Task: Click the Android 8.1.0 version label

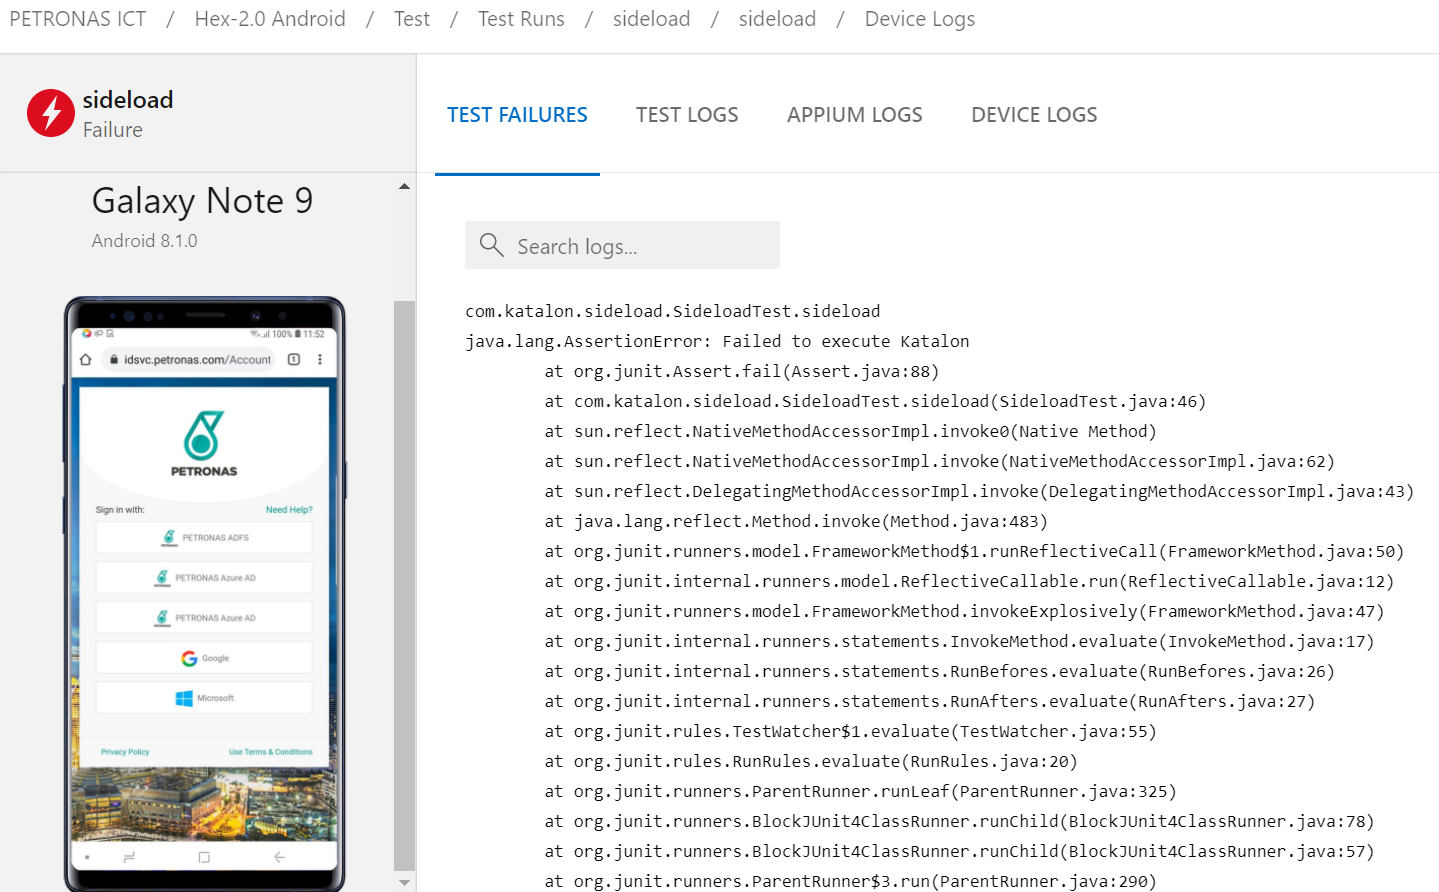Action: [x=144, y=241]
